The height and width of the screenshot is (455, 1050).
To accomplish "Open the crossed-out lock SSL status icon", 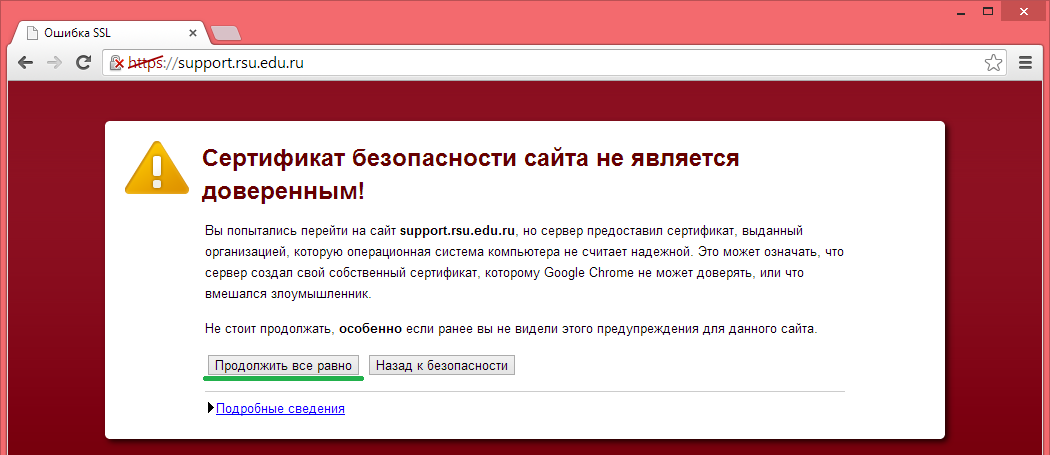I will (x=117, y=63).
